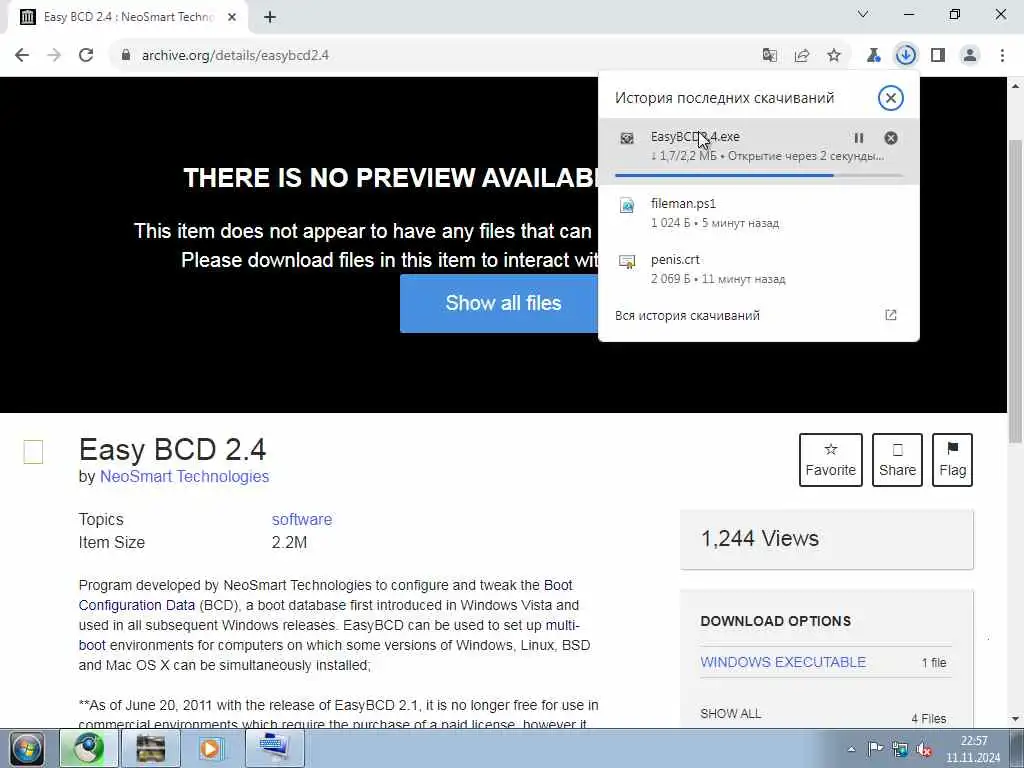
Task: Open the profile avatar menu
Action: tap(970, 55)
